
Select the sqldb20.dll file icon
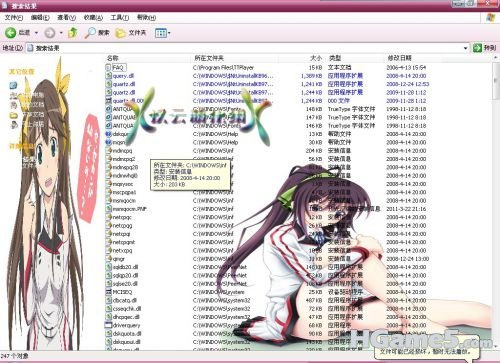pyautogui.click(x=108, y=267)
